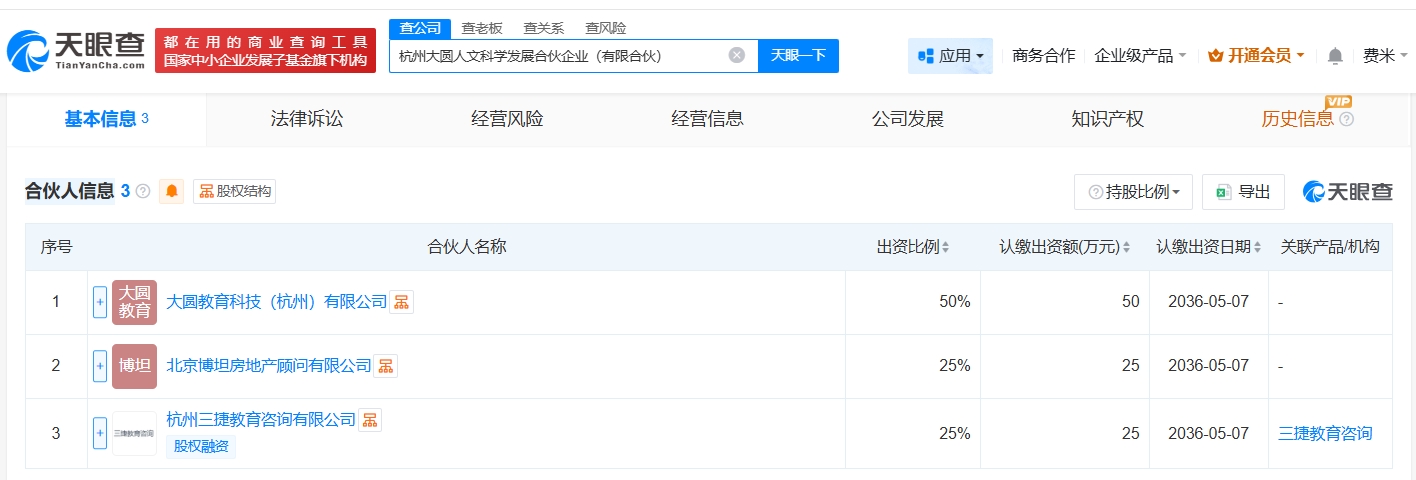Click the 序号 column header
The height and width of the screenshot is (480, 1416).
[x=56, y=247]
